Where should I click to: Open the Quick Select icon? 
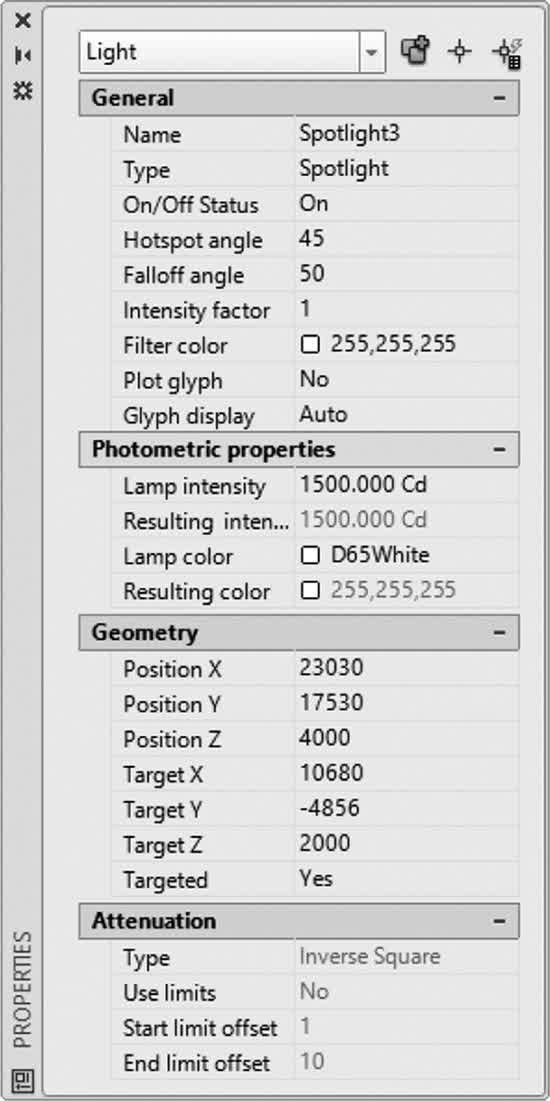(506, 53)
